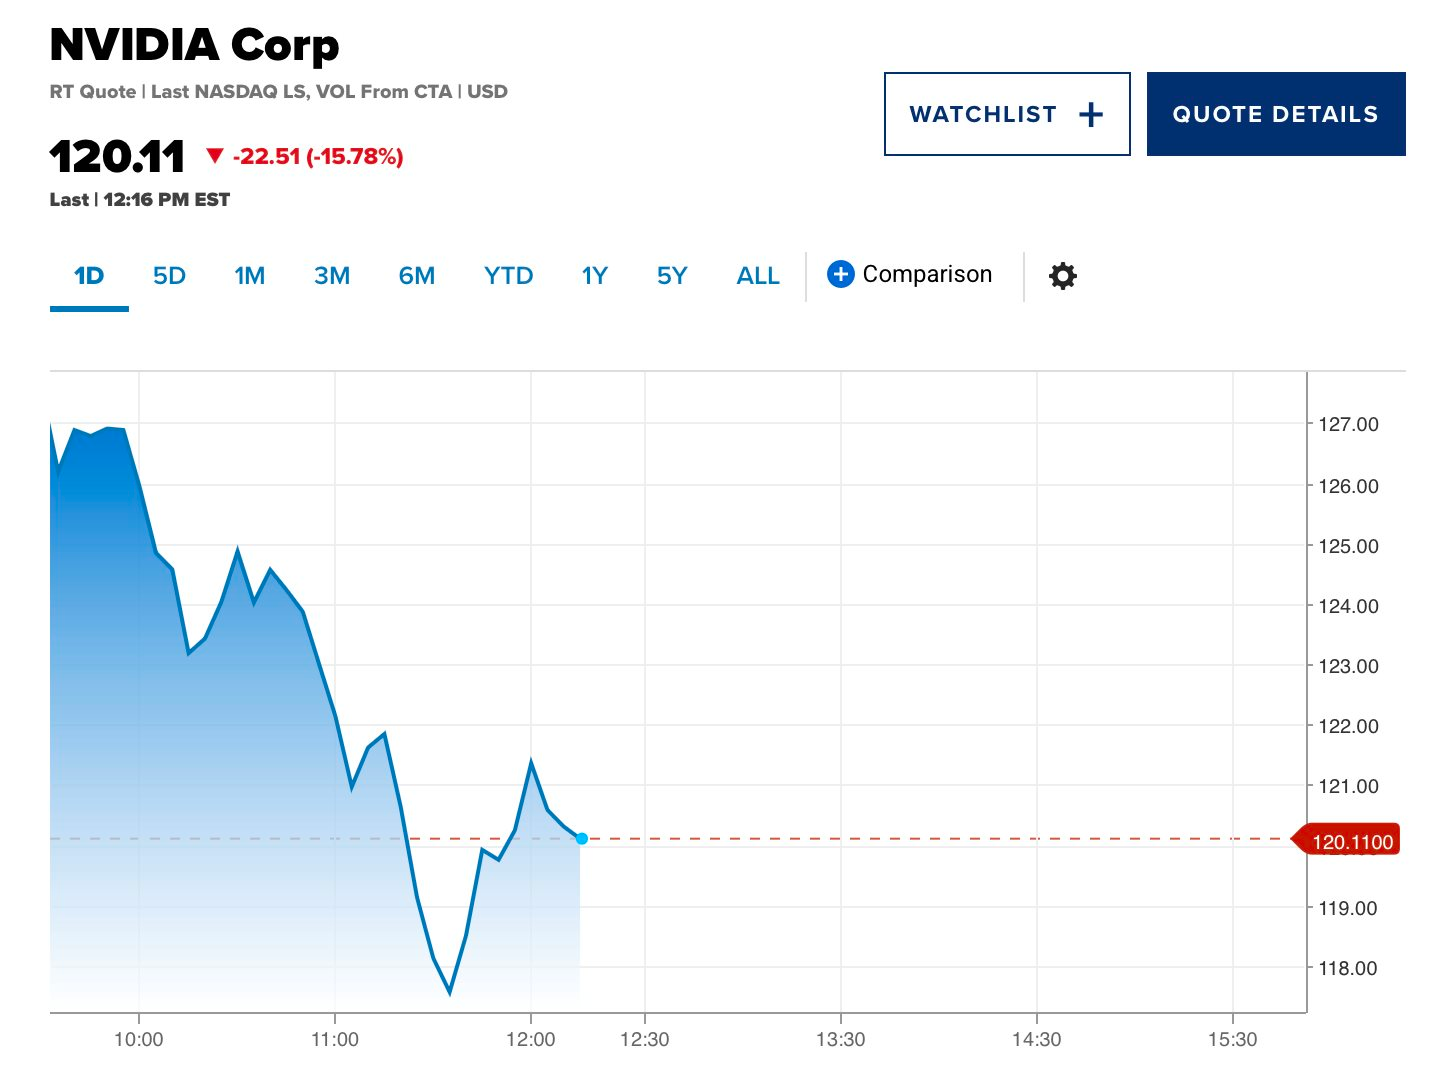Switch chart to 3M range
Image resolution: width=1438 pixels, height=1078 pixels.
pyautogui.click(x=332, y=276)
